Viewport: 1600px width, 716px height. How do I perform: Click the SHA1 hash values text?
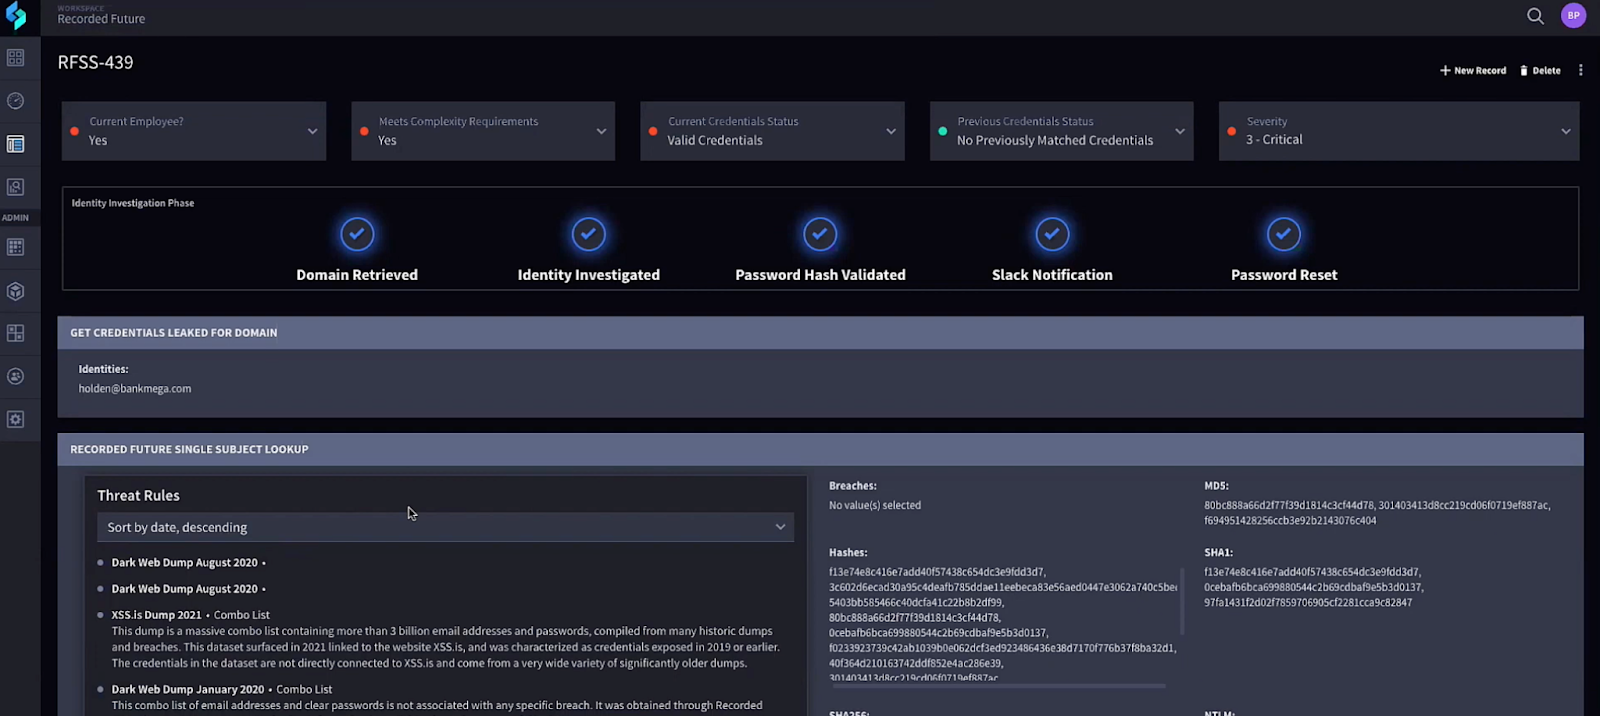coord(1313,587)
